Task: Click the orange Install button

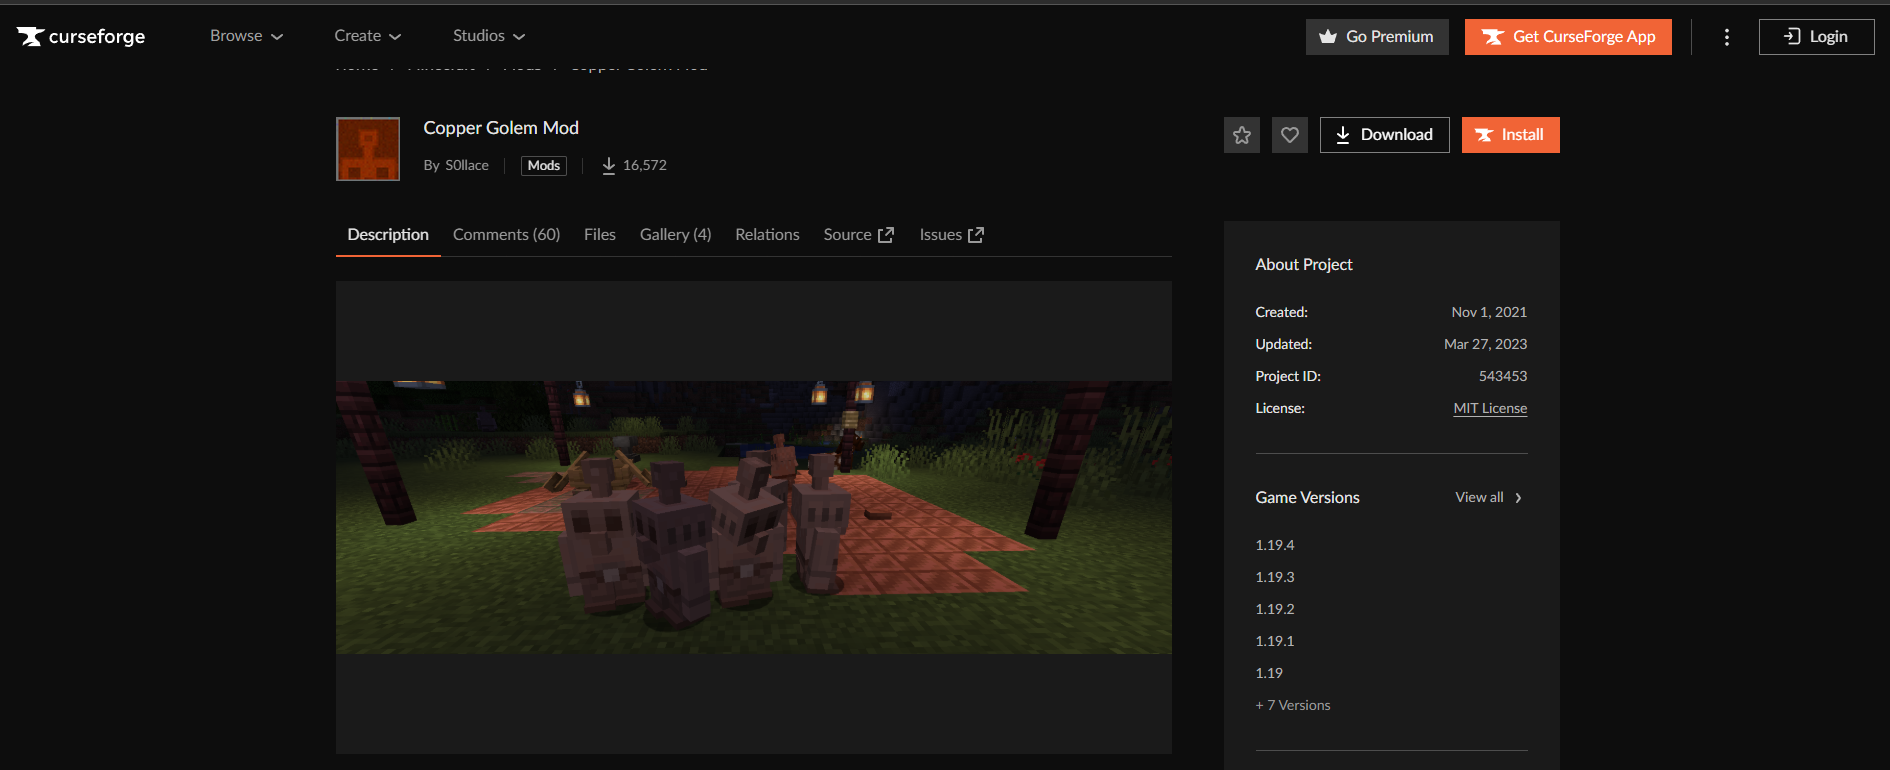Action: pos(1511,135)
